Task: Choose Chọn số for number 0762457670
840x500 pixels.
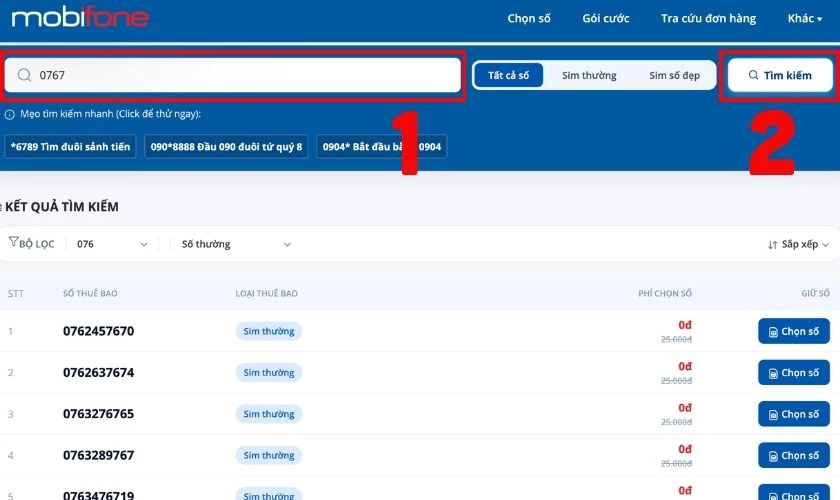Action: click(794, 331)
